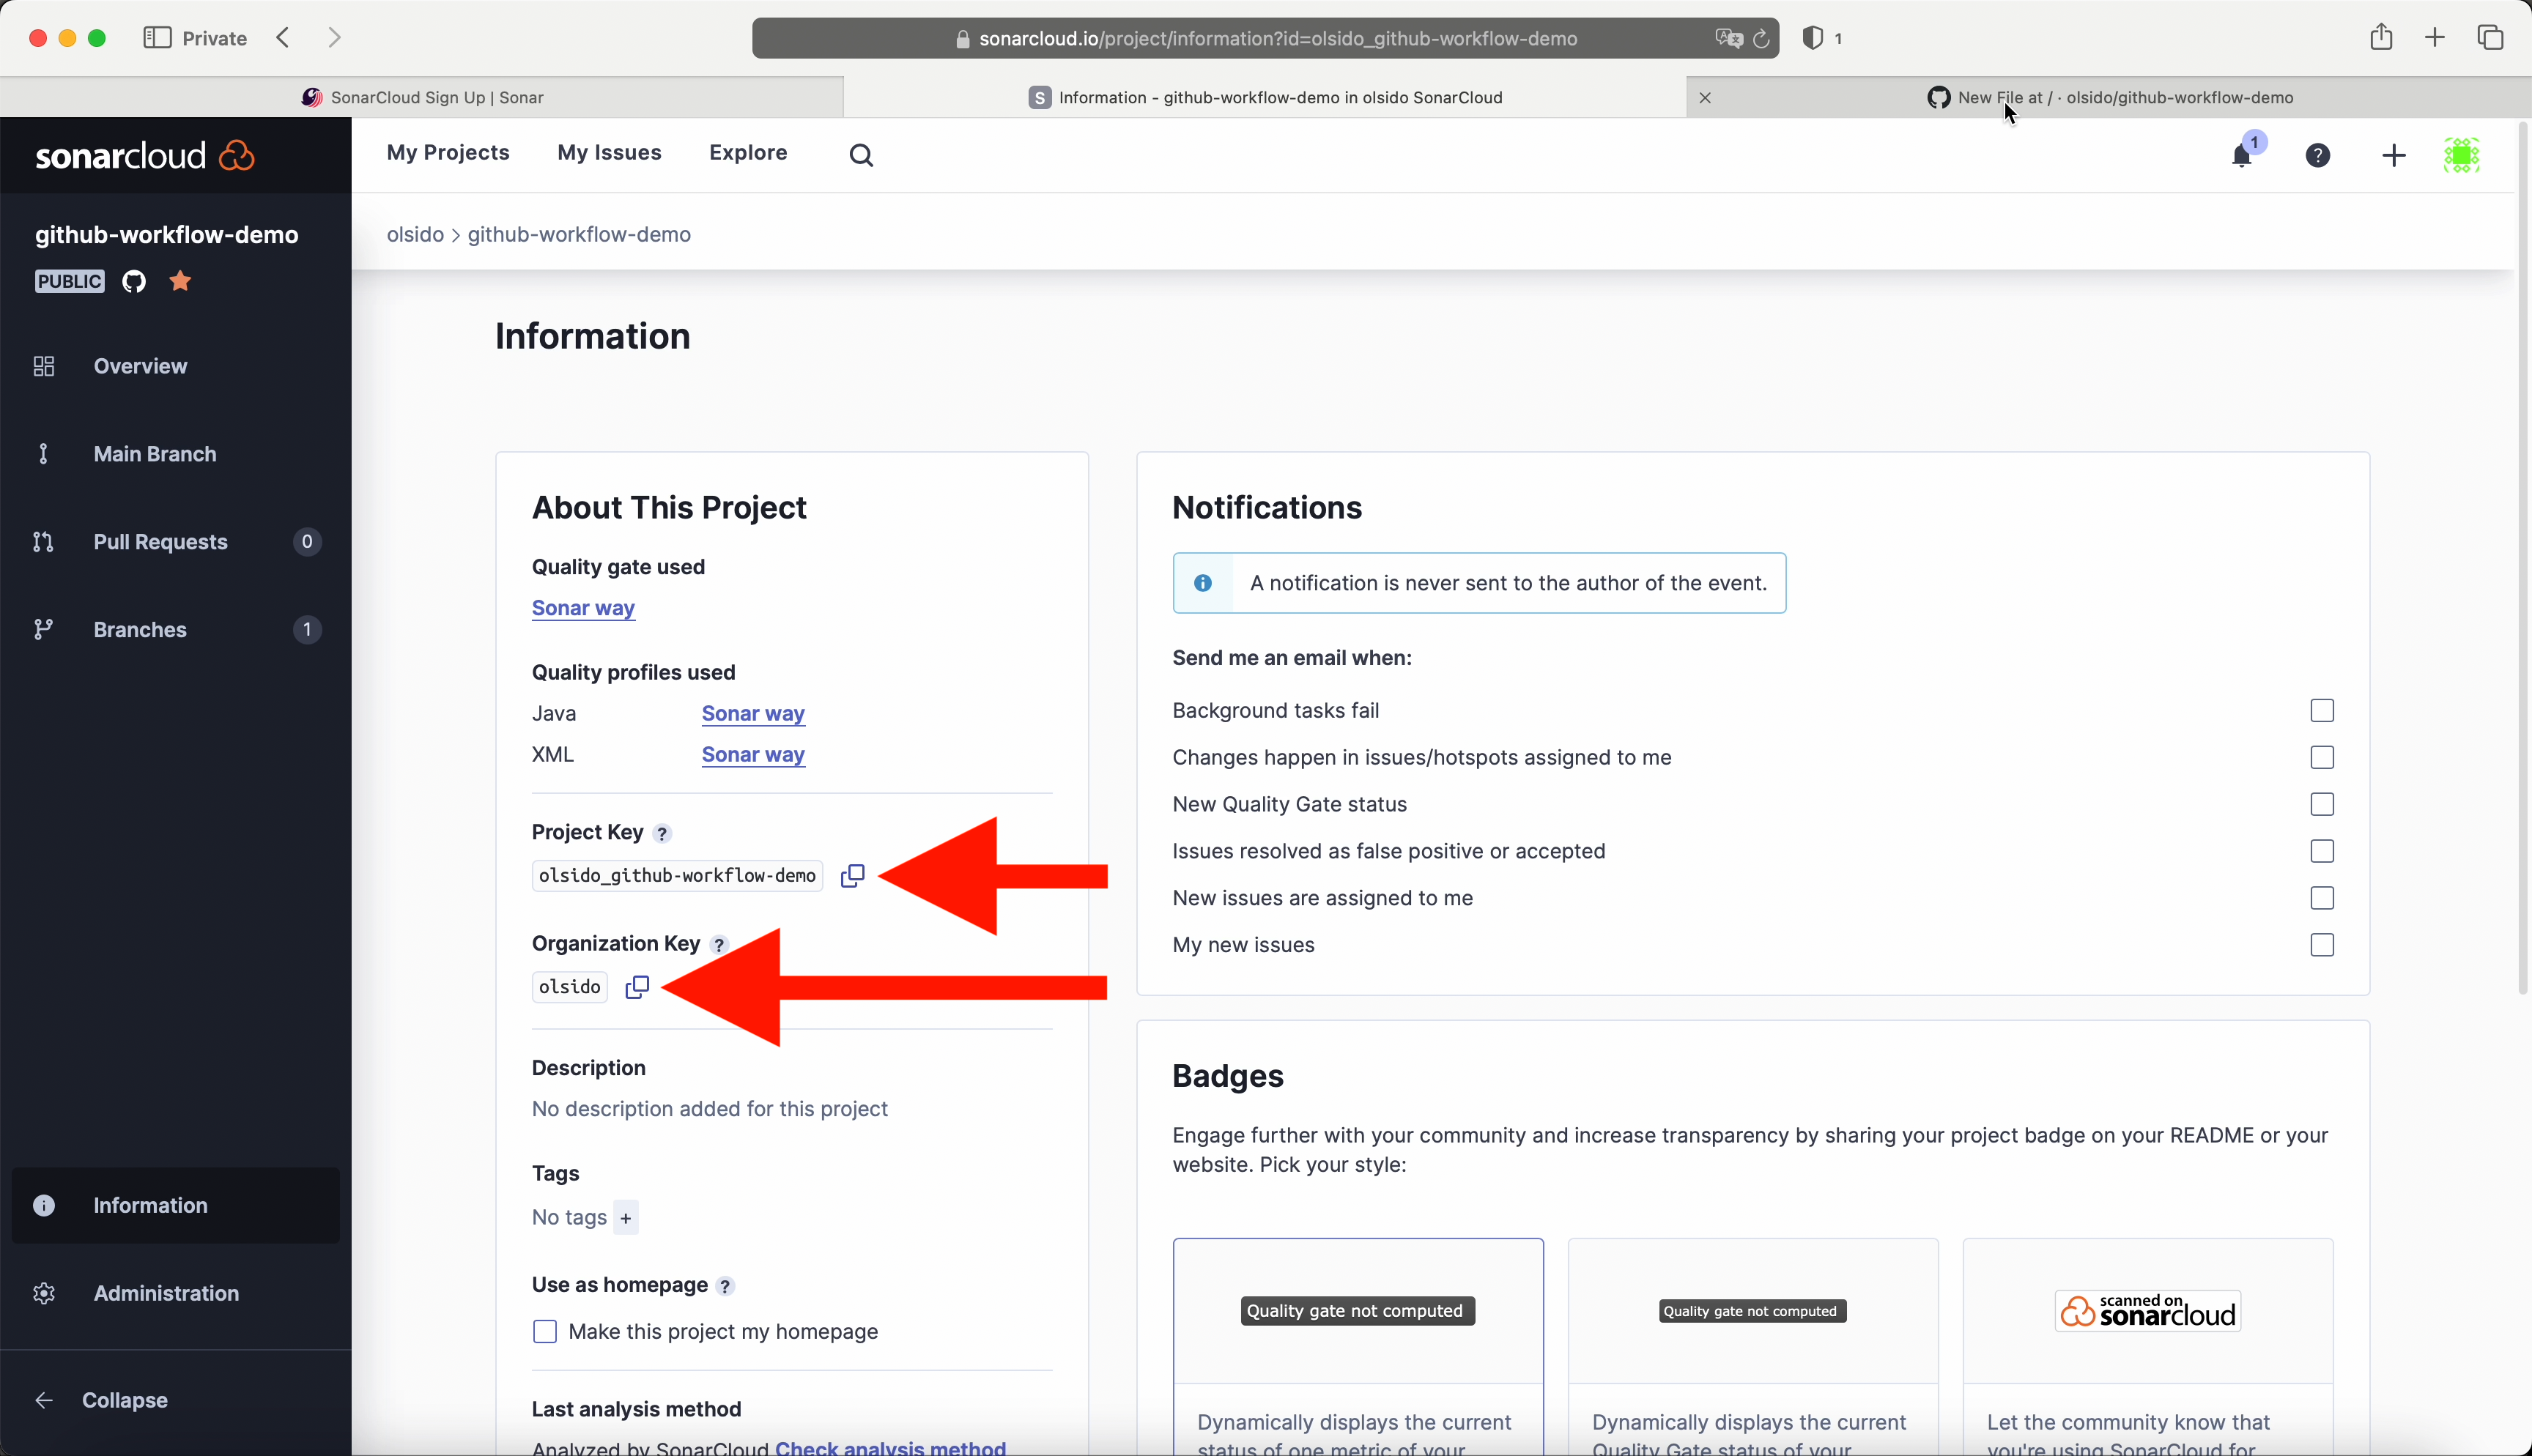Open the Sonar way quality gate link
Image resolution: width=2532 pixels, height=1456 pixels.
click(x=583, y=608)
